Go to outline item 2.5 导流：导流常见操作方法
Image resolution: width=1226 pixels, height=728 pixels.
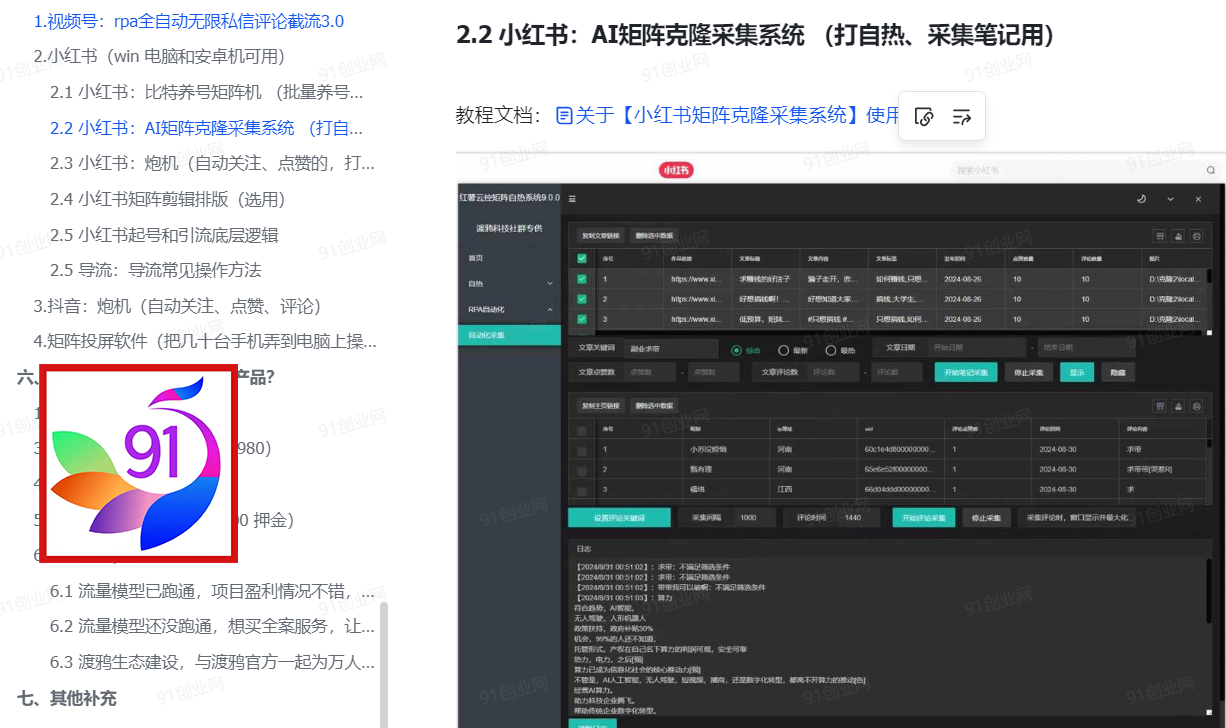click(x=156, y=270)
